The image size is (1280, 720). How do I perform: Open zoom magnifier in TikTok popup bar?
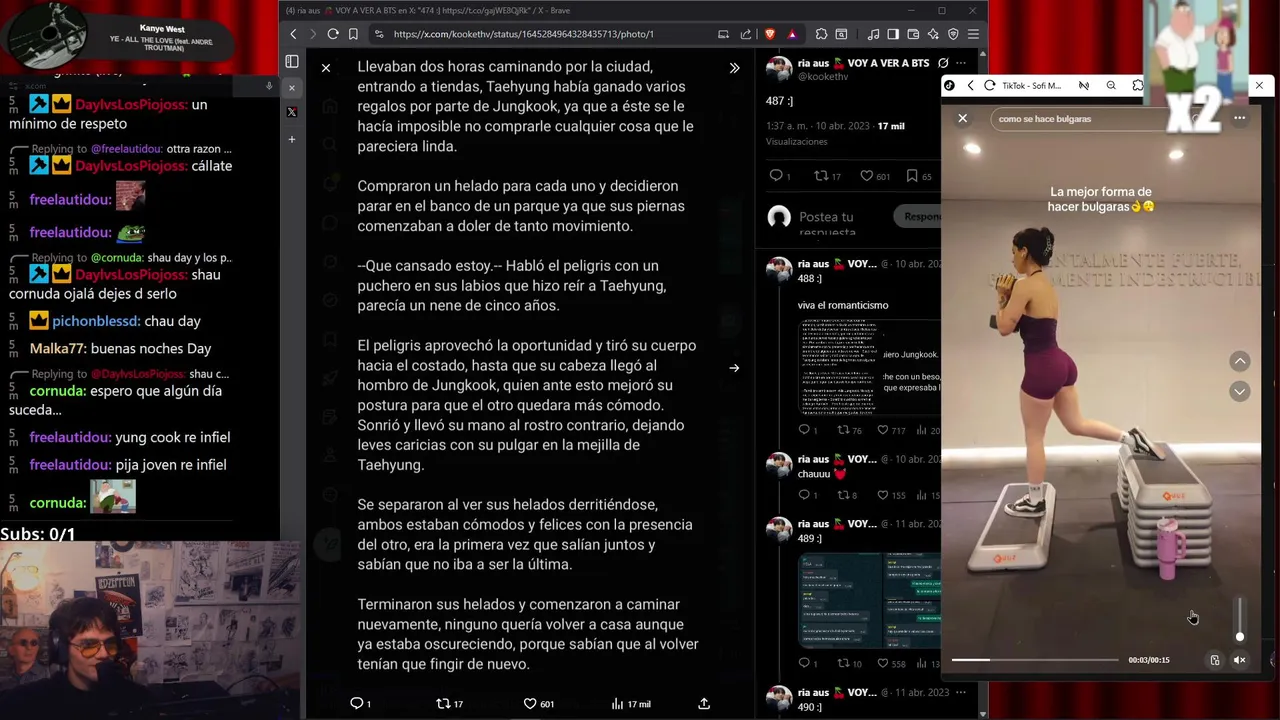point(1111,86)
